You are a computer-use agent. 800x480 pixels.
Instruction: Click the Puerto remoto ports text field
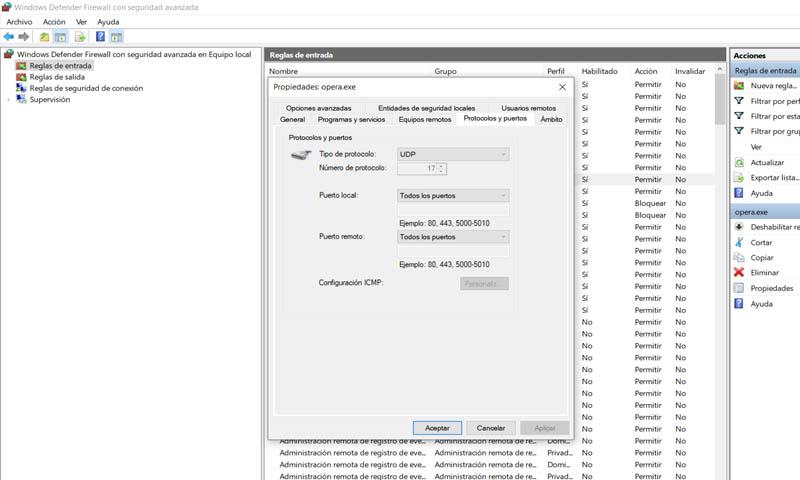(453, 251)
